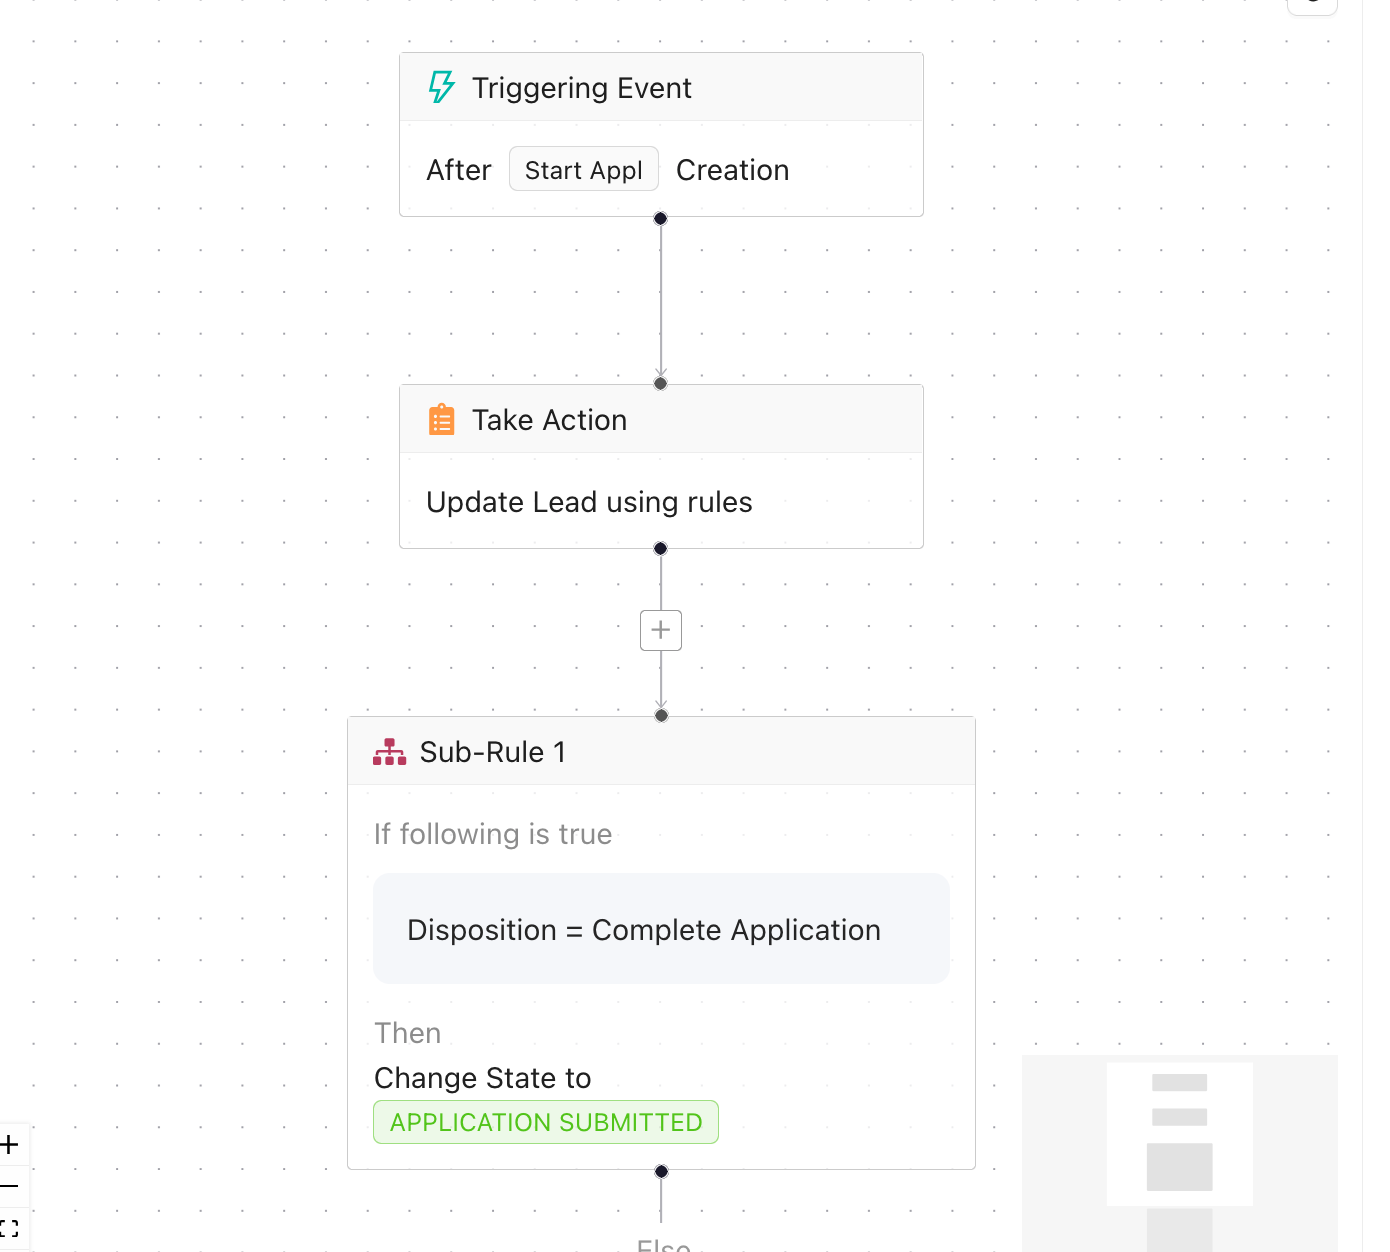The width and height of the screenshot is (1390, 1252).
Task: Edit the Disposition = Complete Application condition
Action: pos(643,929)
